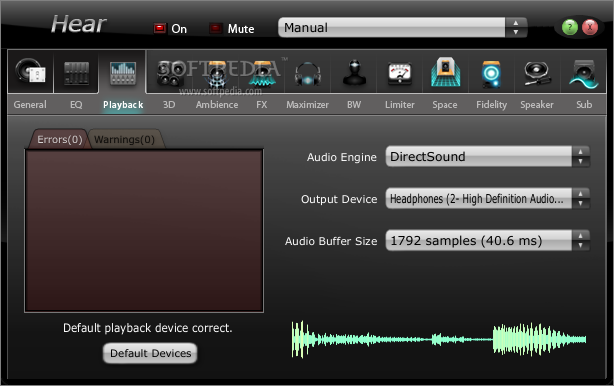Click the green help question mark icon

click(x=570, y=27)
